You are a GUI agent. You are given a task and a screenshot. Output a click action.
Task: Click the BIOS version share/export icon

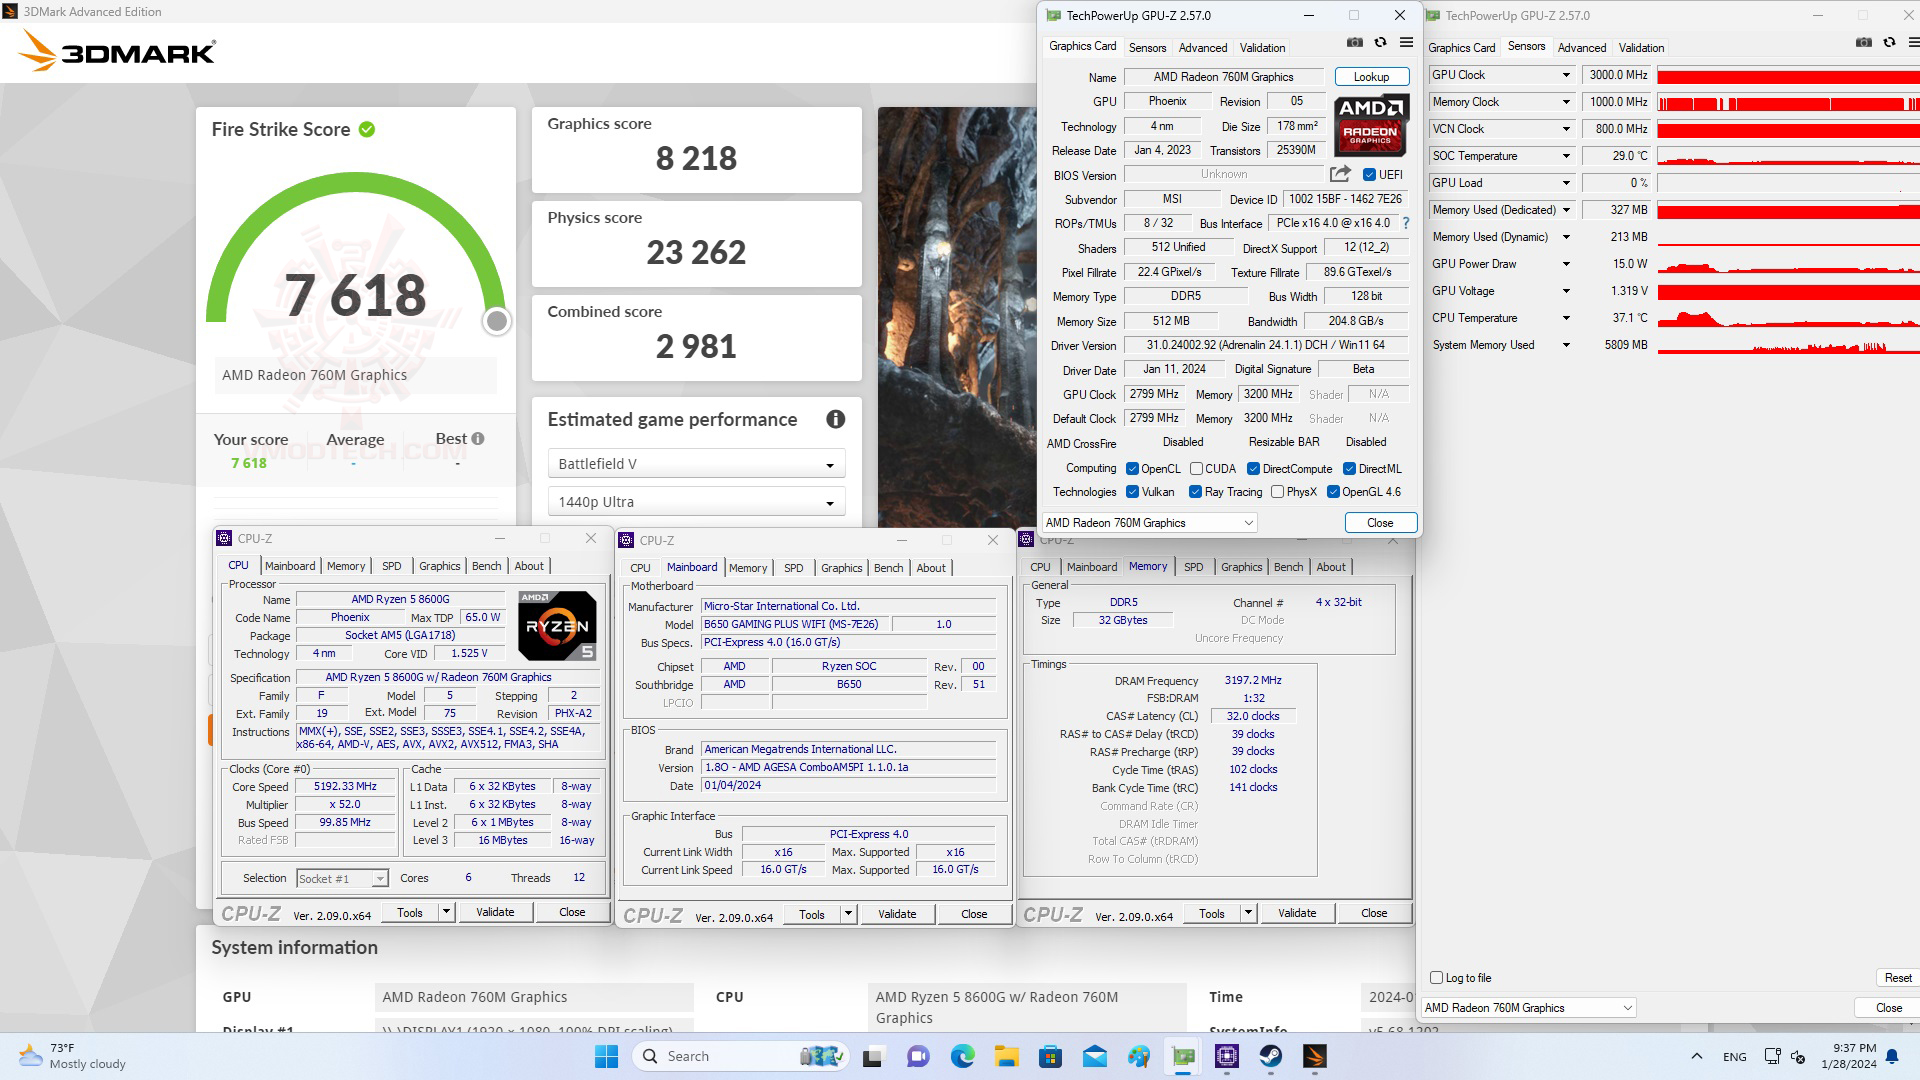(x=1340, y=174)
